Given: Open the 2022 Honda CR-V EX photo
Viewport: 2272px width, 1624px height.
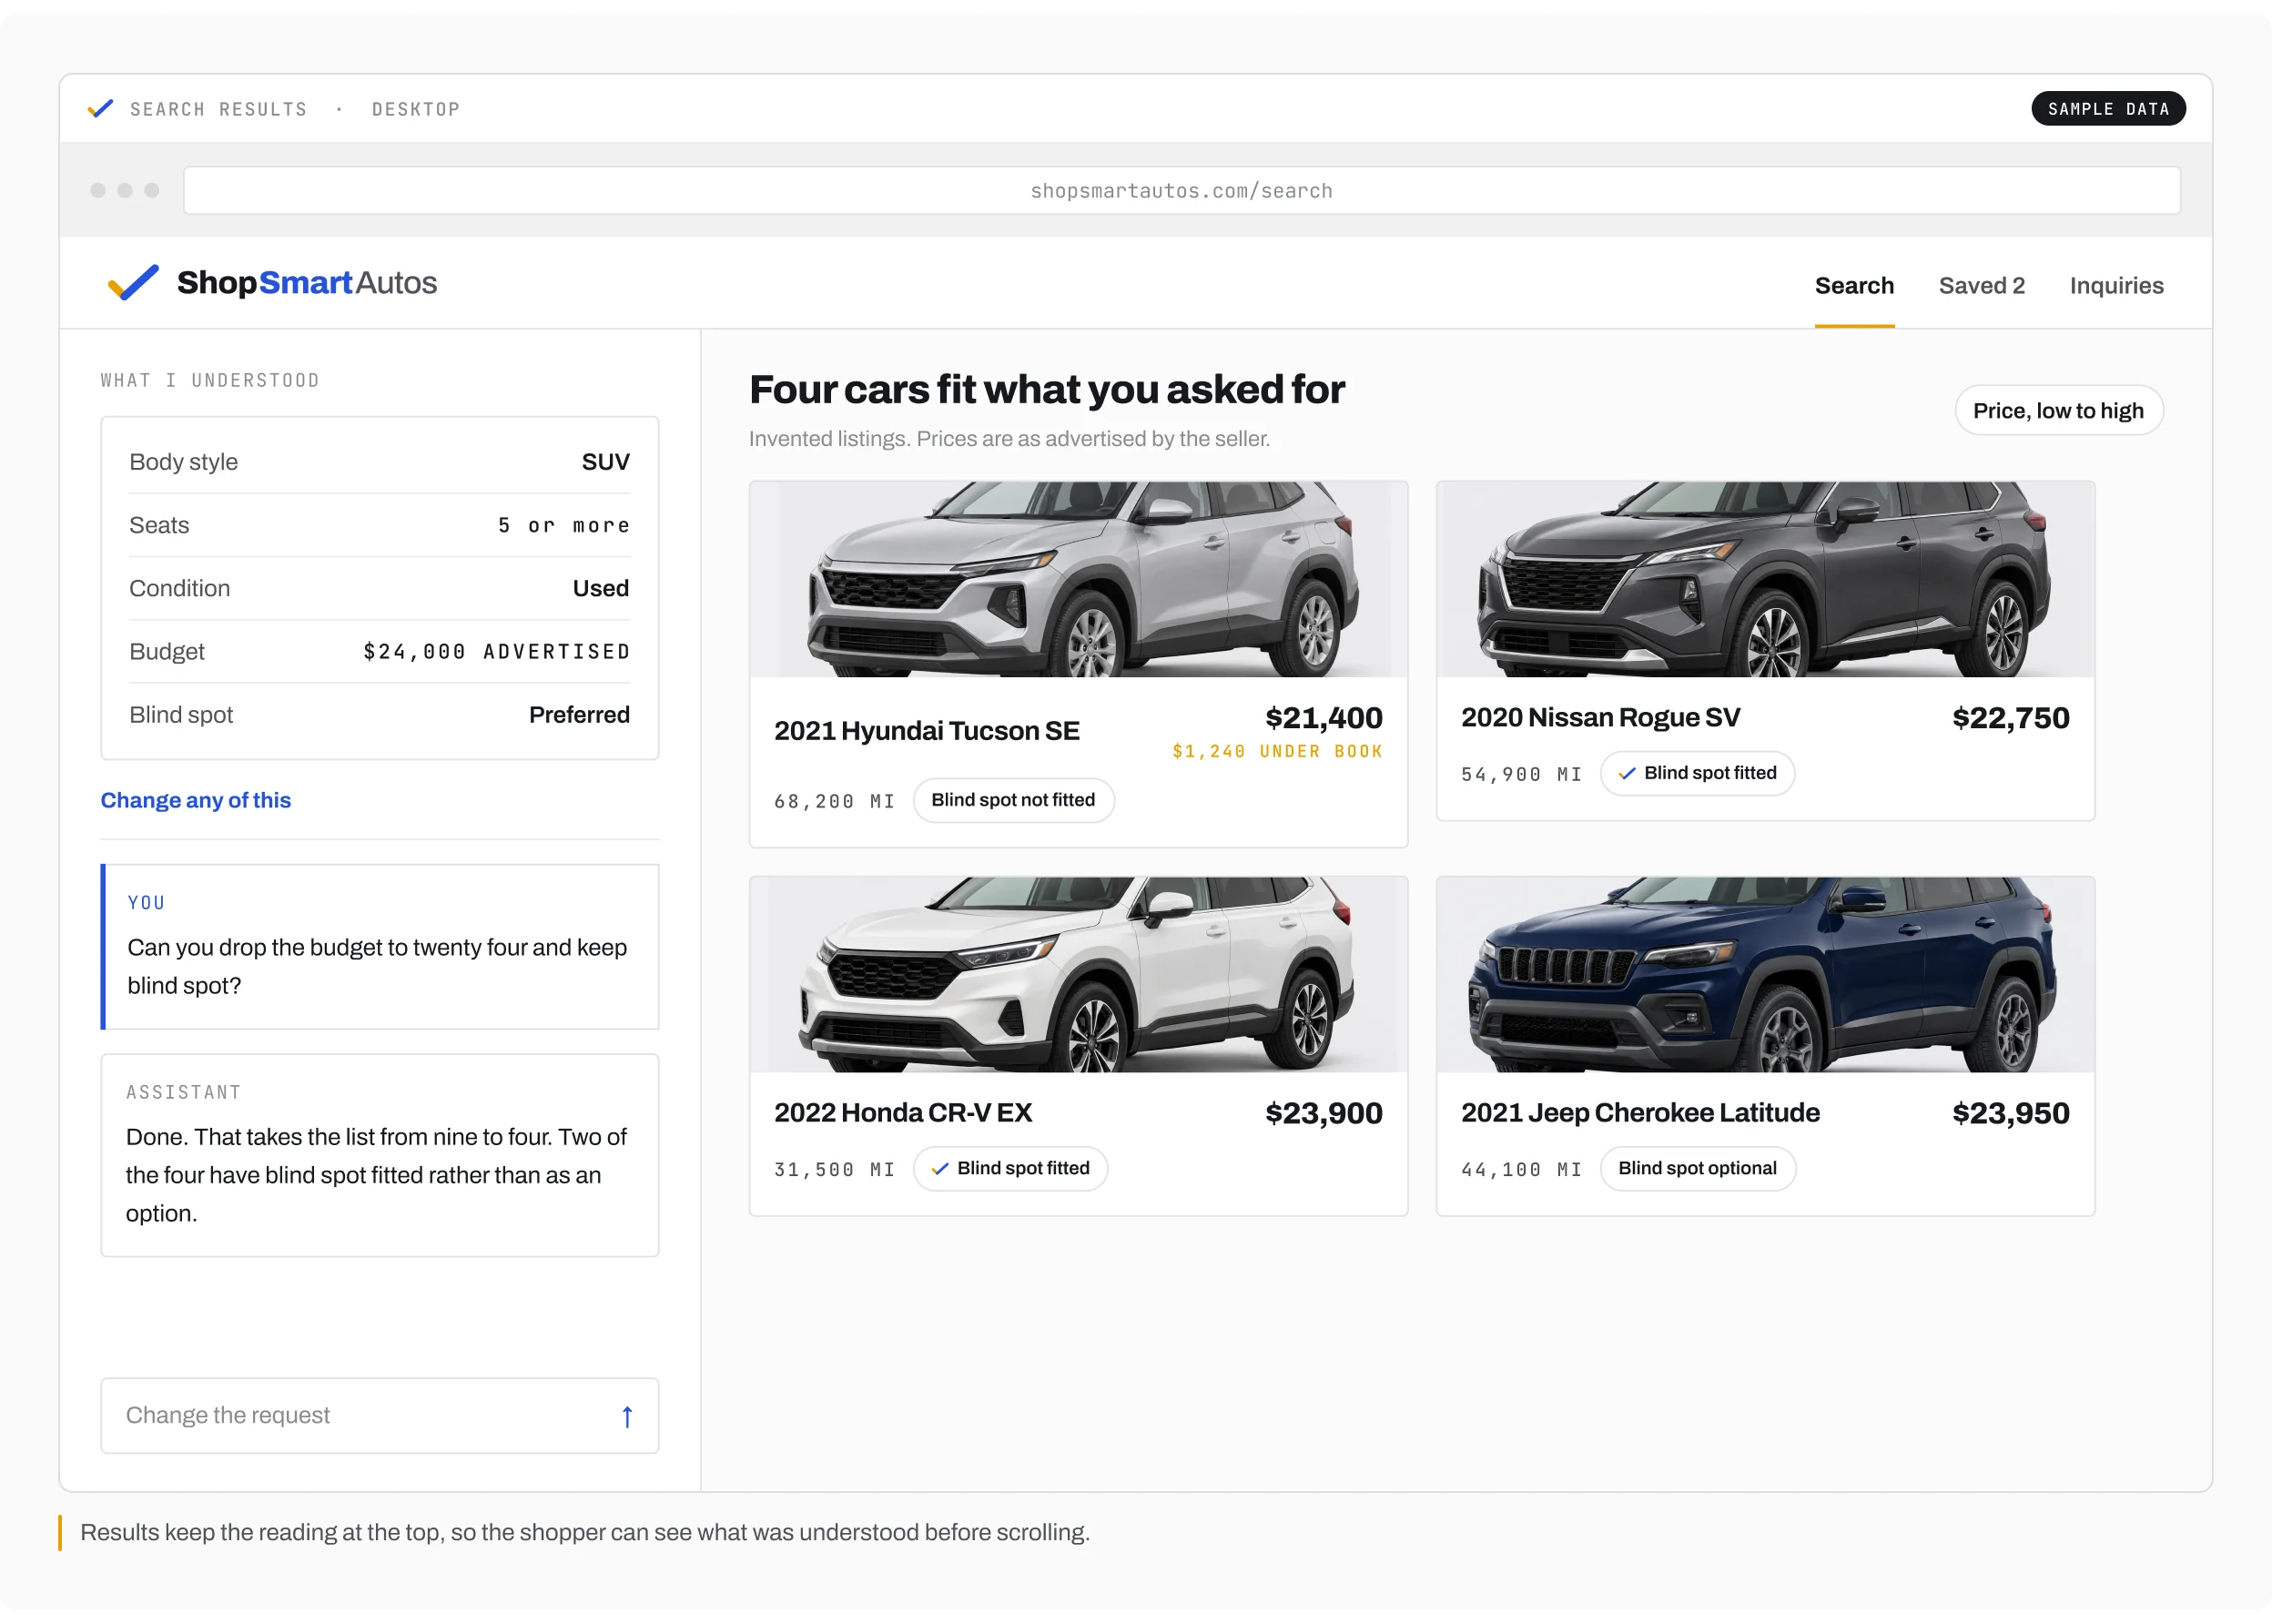Looking at the screenshot, I should [x=1078, y=975].
